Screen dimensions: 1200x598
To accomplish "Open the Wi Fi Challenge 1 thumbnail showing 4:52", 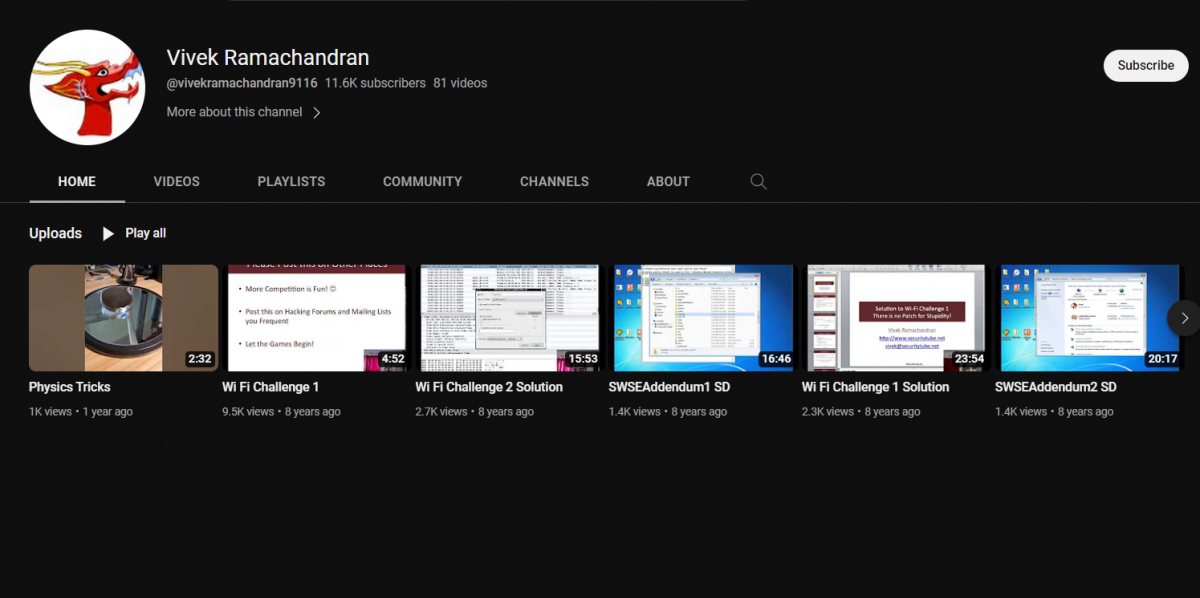I will point(317,318).
